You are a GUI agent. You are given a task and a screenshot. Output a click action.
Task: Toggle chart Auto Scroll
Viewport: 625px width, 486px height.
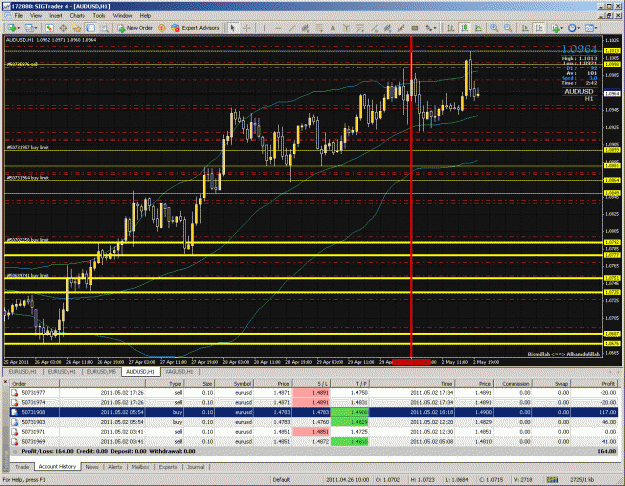(525, 28)
